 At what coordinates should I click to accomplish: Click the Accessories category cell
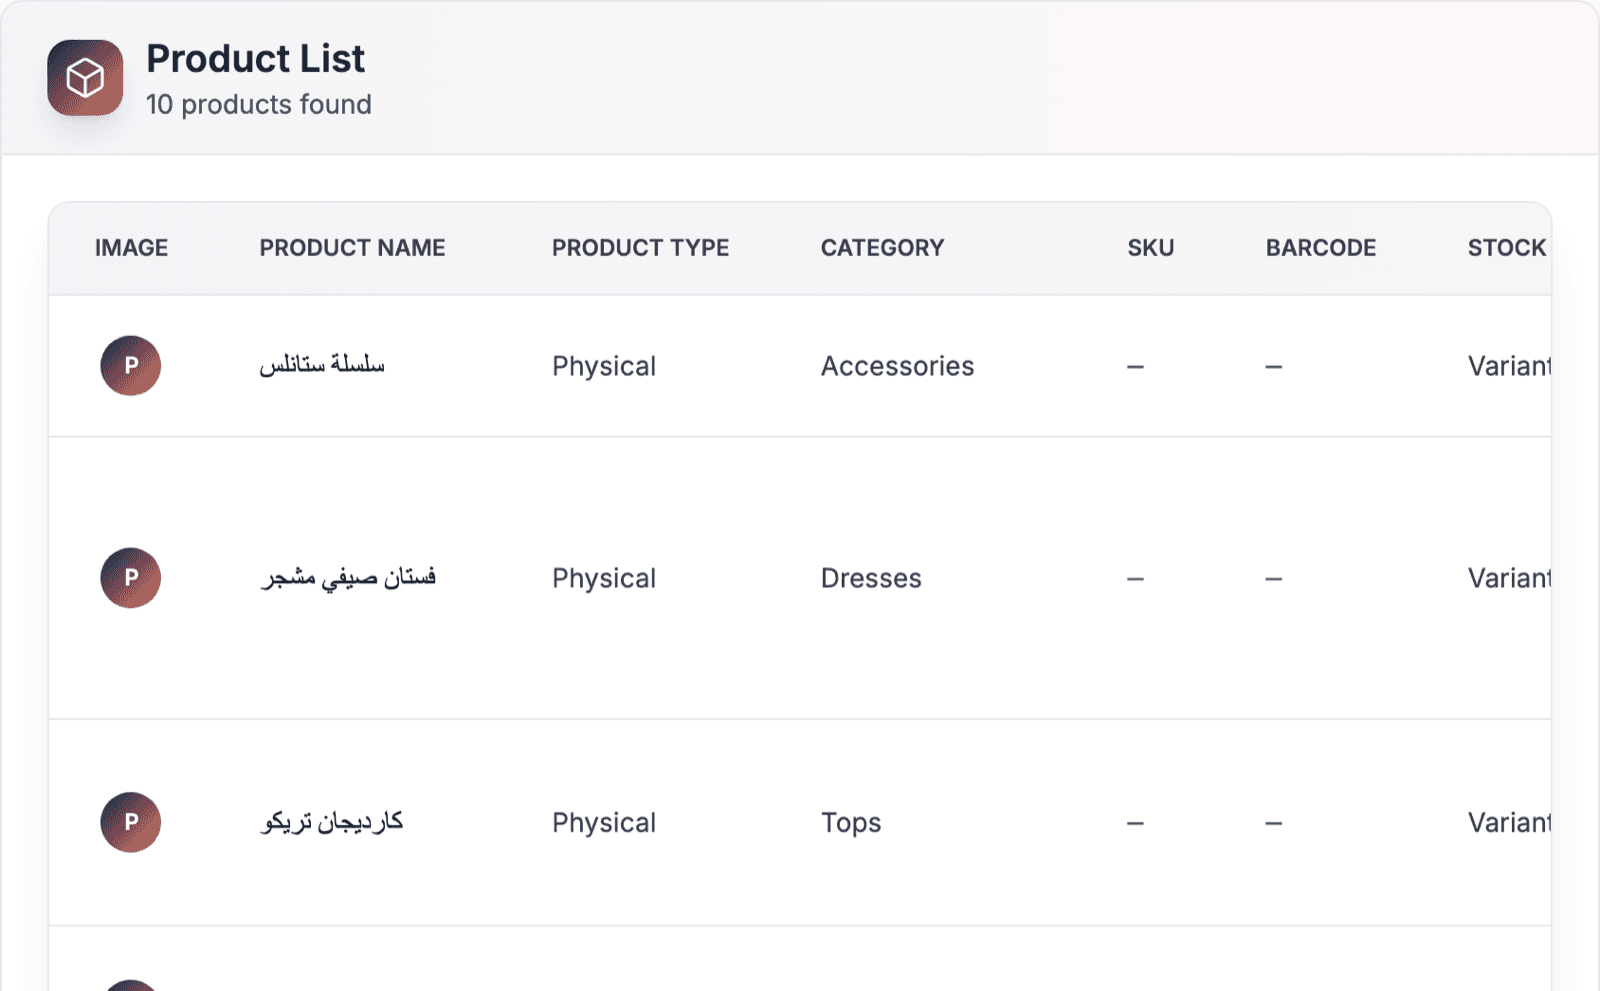[x=897, y=366]
